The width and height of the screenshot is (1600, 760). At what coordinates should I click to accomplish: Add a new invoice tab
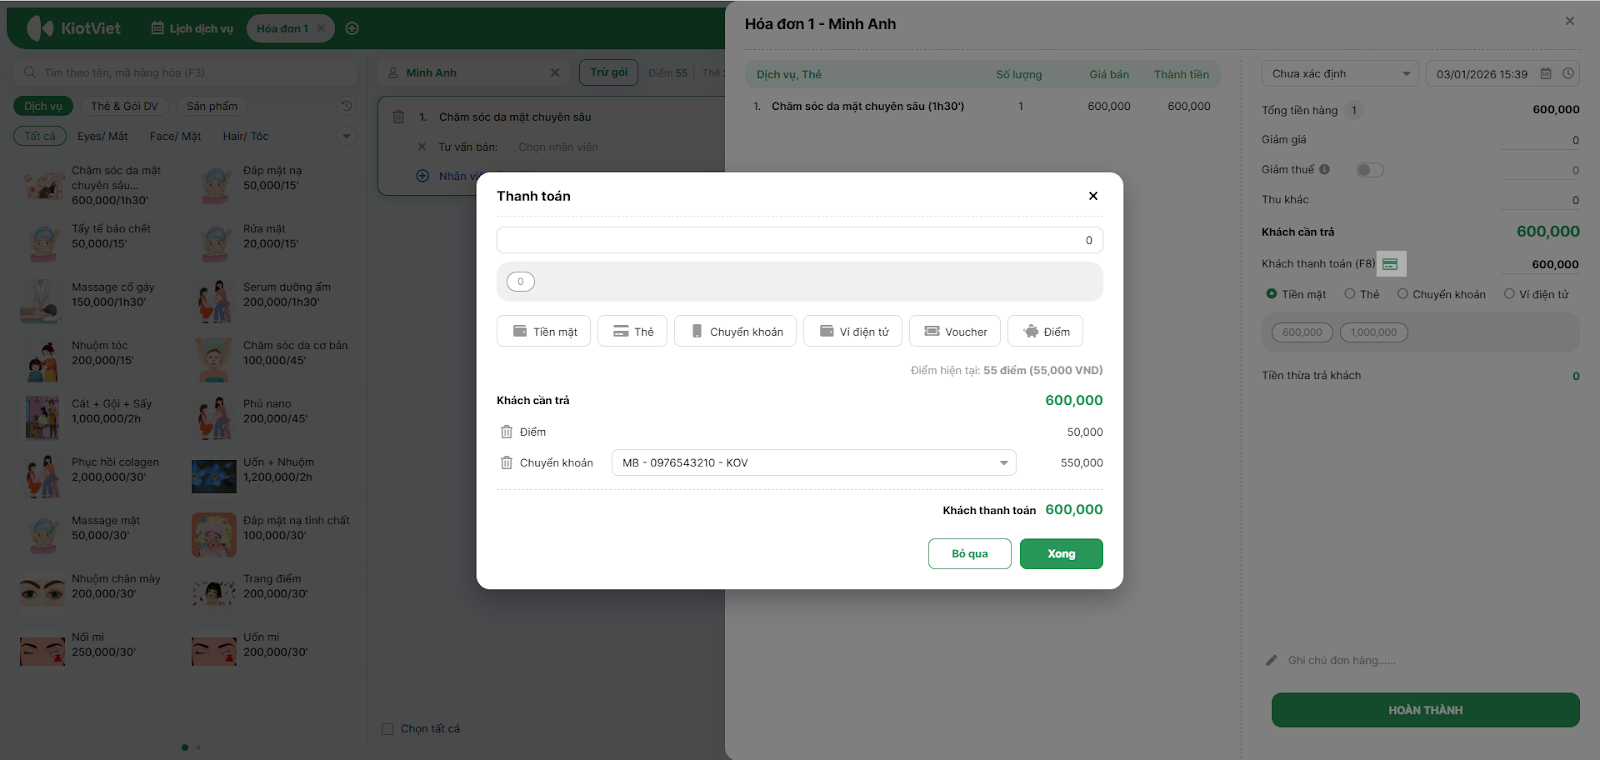coord(352,28)
